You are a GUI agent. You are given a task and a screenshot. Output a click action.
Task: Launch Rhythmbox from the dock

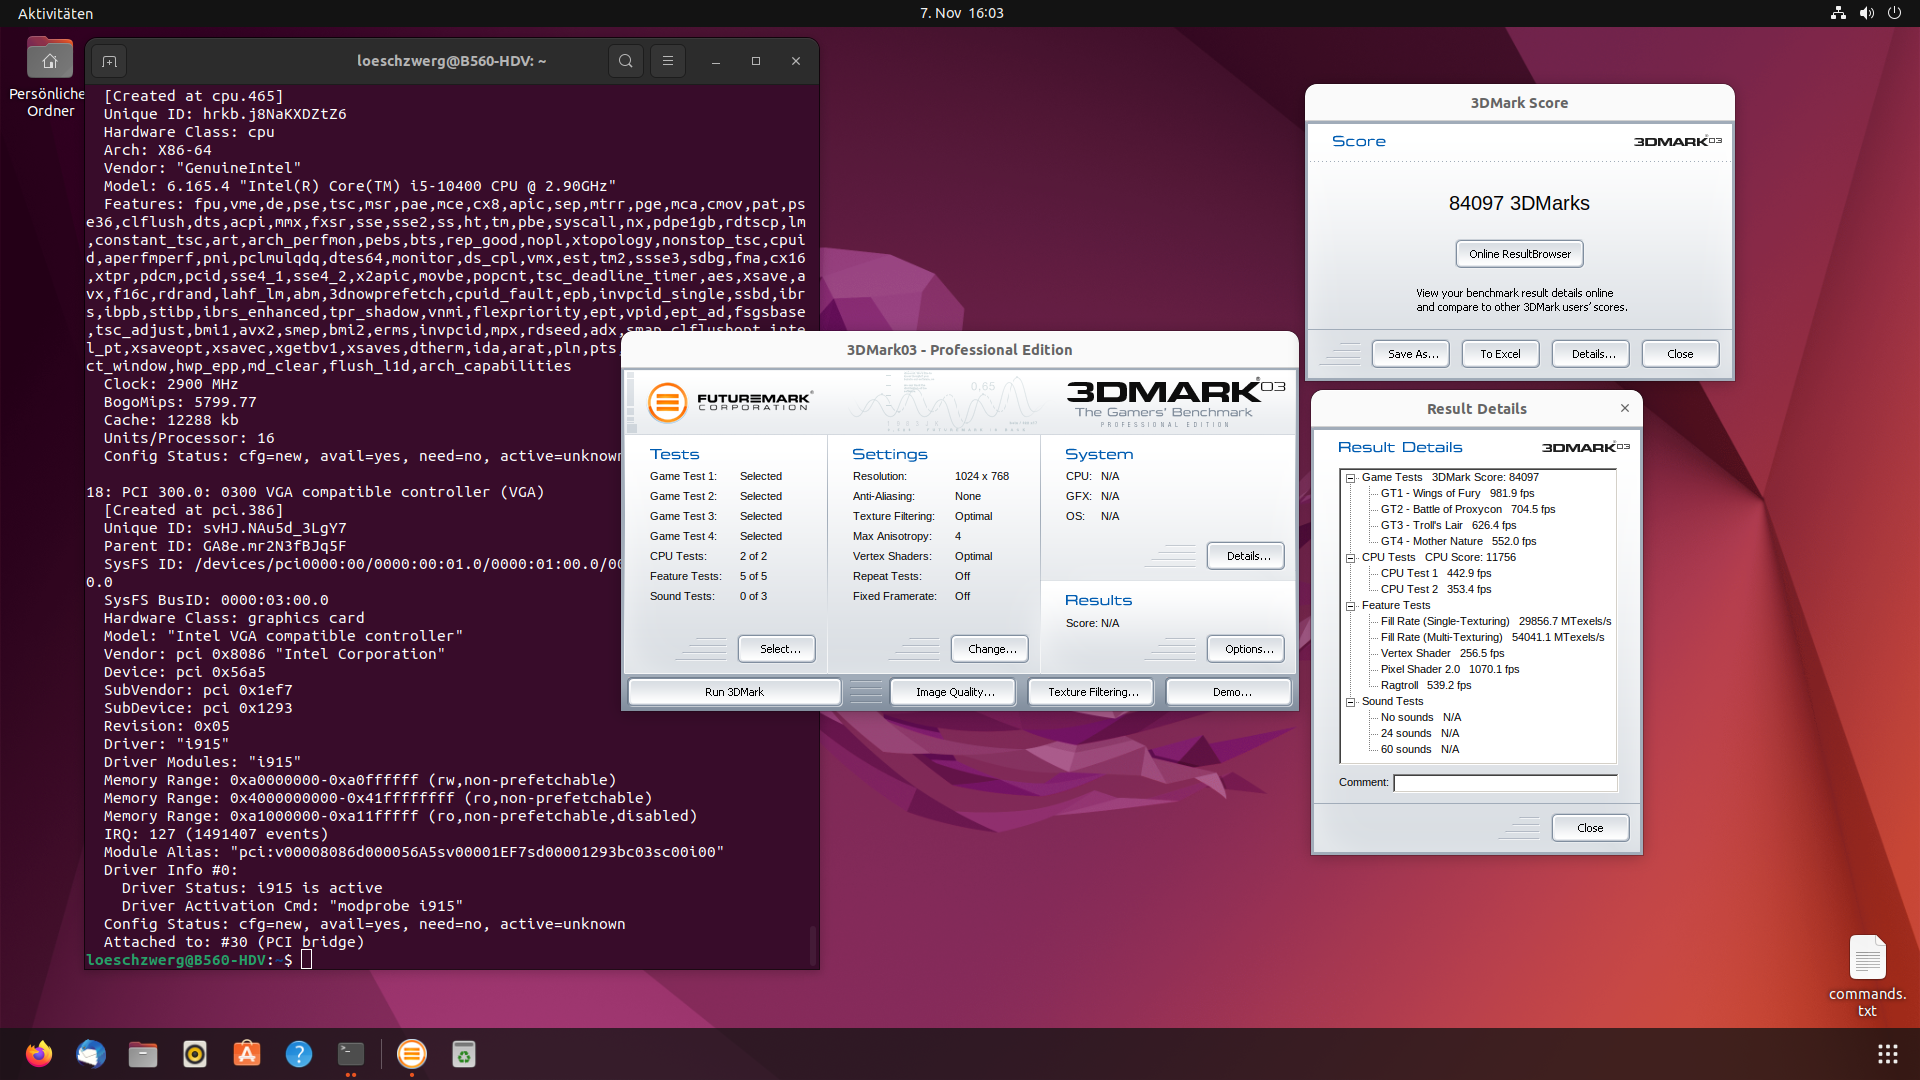[195, 1054]
